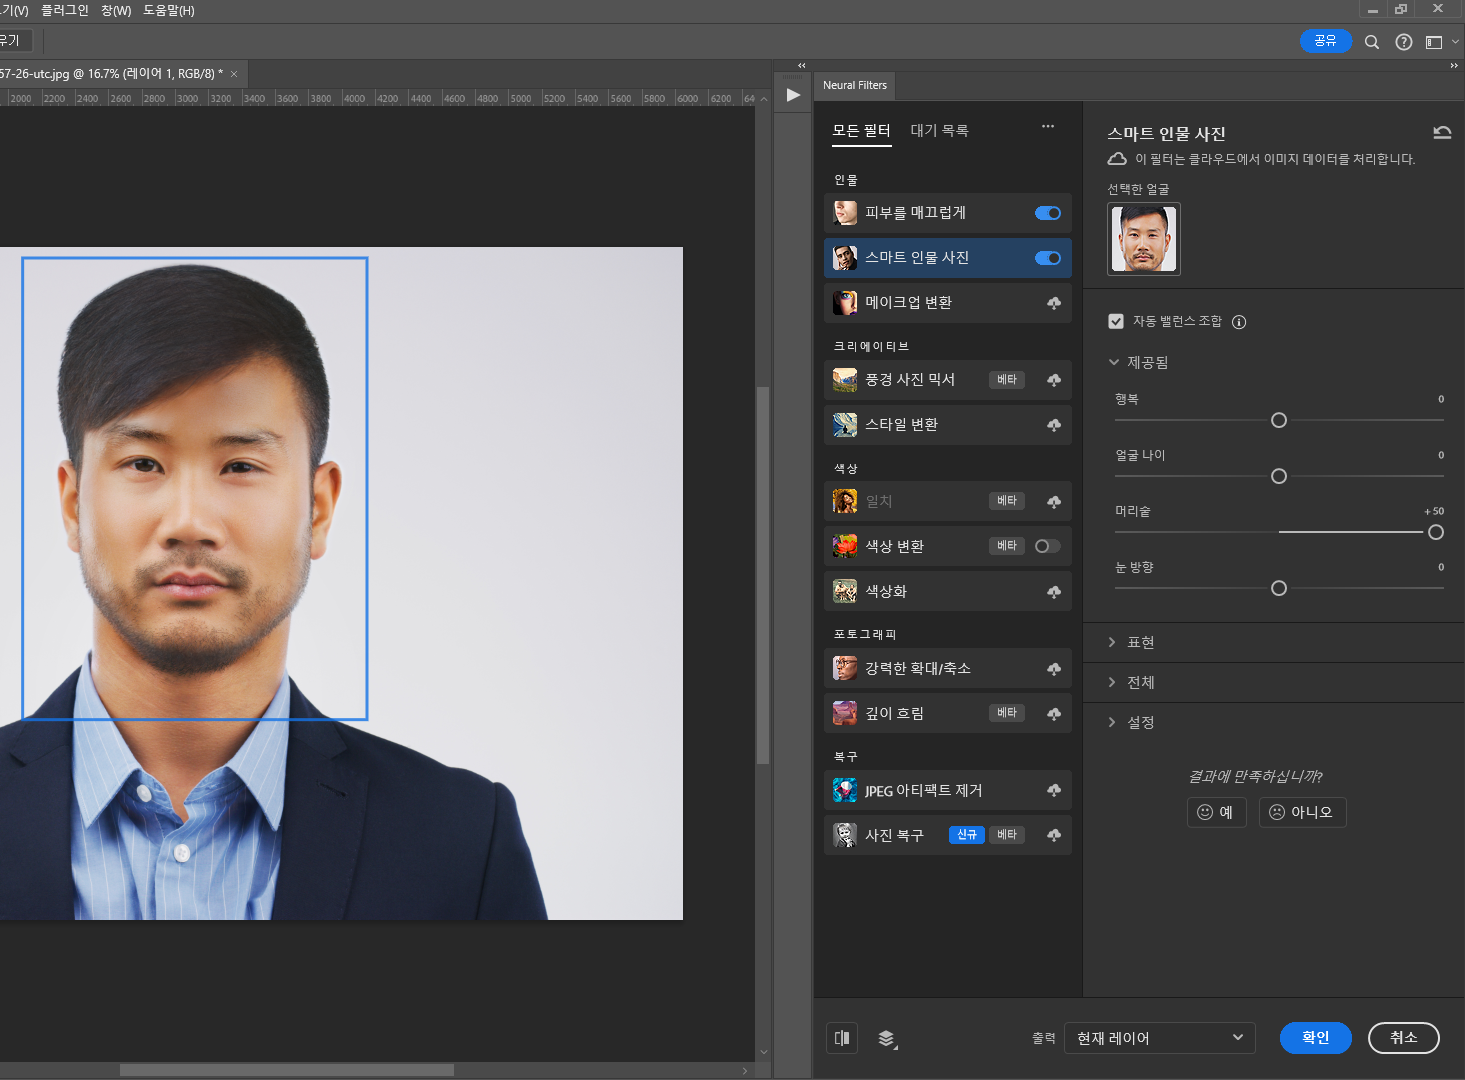The height and width of the screenshot is (1080, 1465).
Task: Uncheck the 자동 밸런스 조합 checkbox
Action: pyautogui.click(x=1116, y=321)
